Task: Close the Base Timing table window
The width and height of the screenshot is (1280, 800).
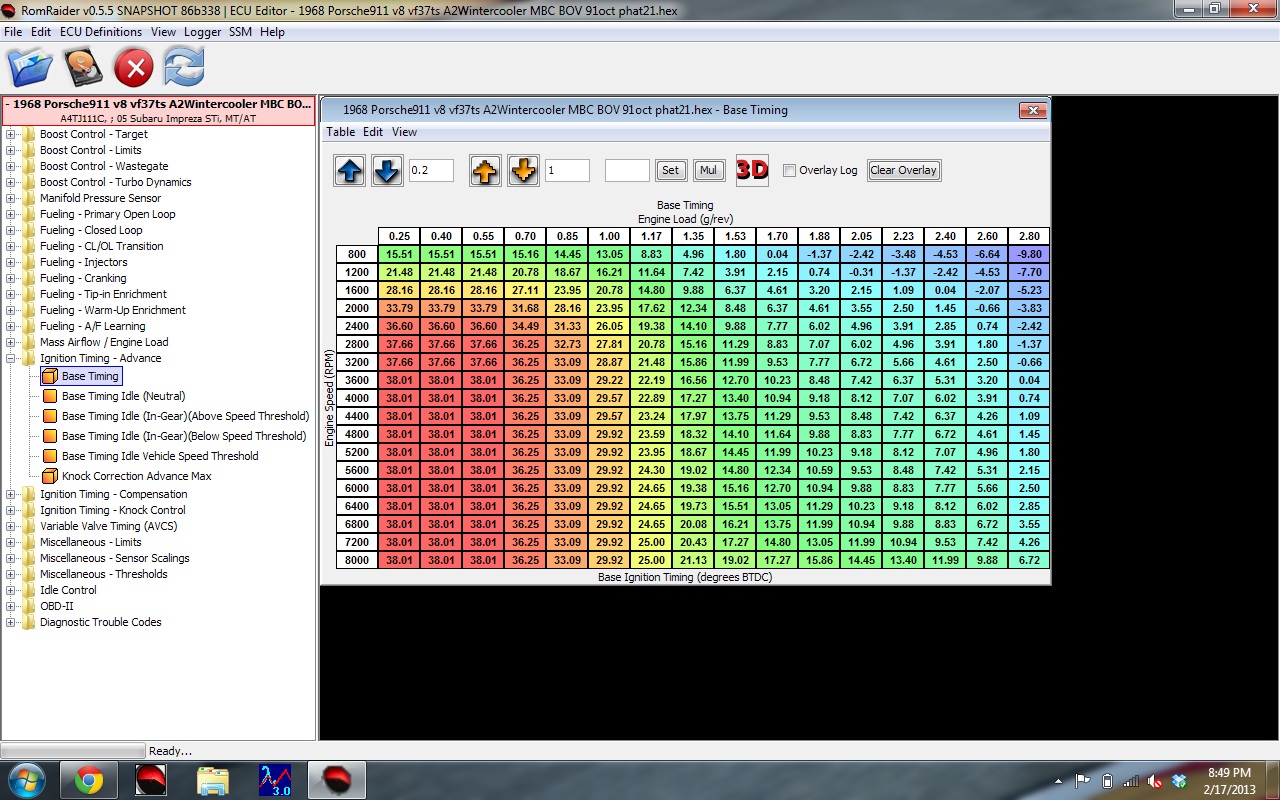Action: pos(1032,110)
